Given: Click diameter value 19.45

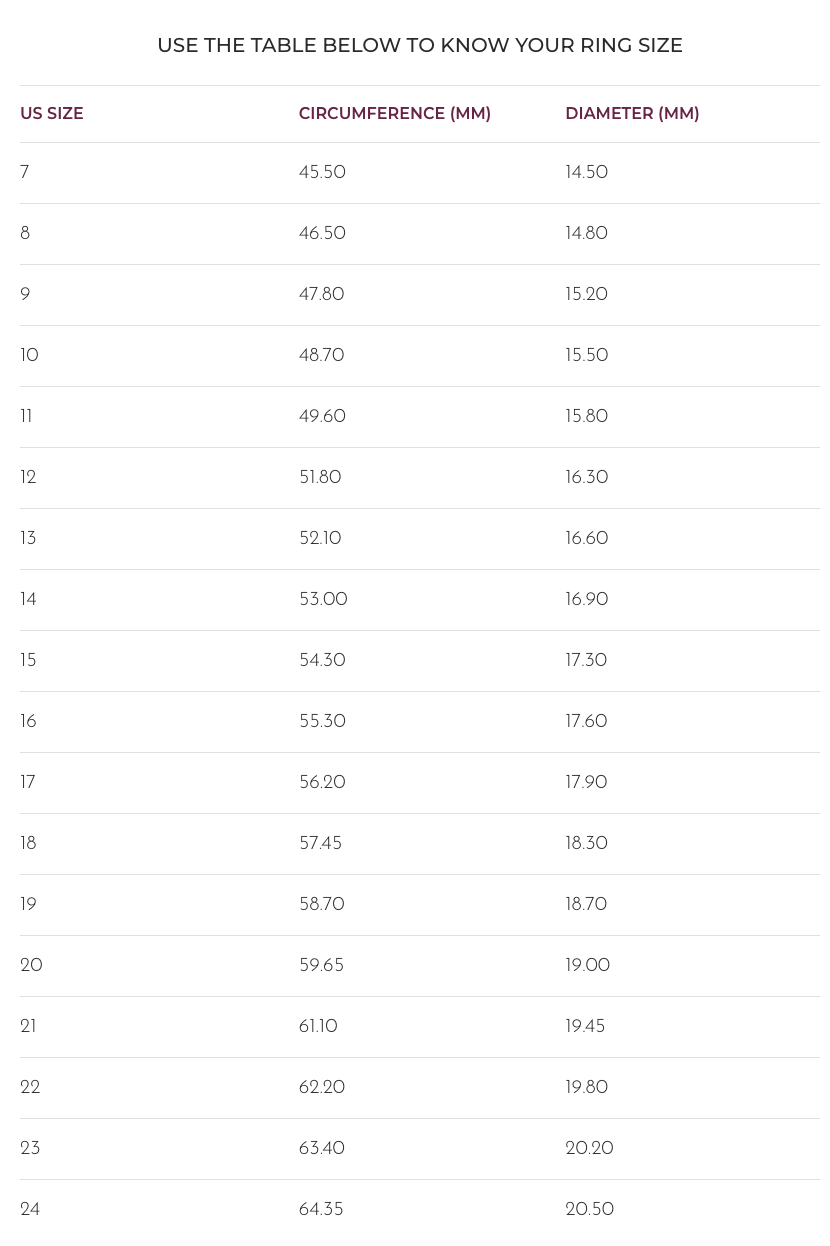Looking at the screenshot, I should 585,1027.
